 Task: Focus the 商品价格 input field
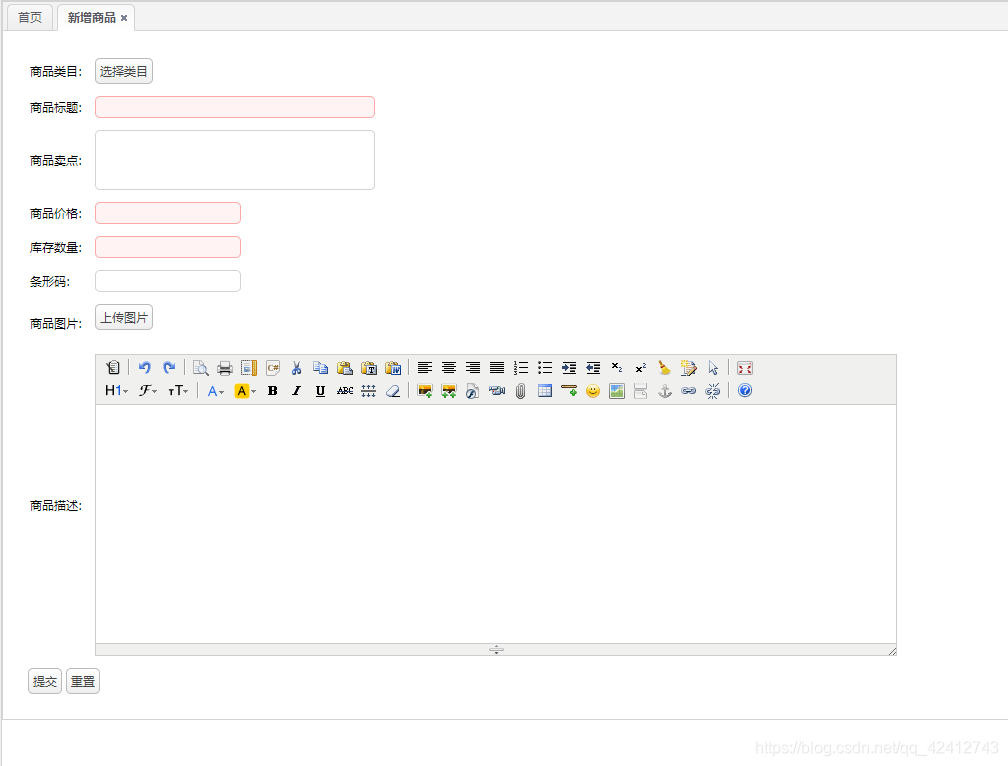[168, 213]
